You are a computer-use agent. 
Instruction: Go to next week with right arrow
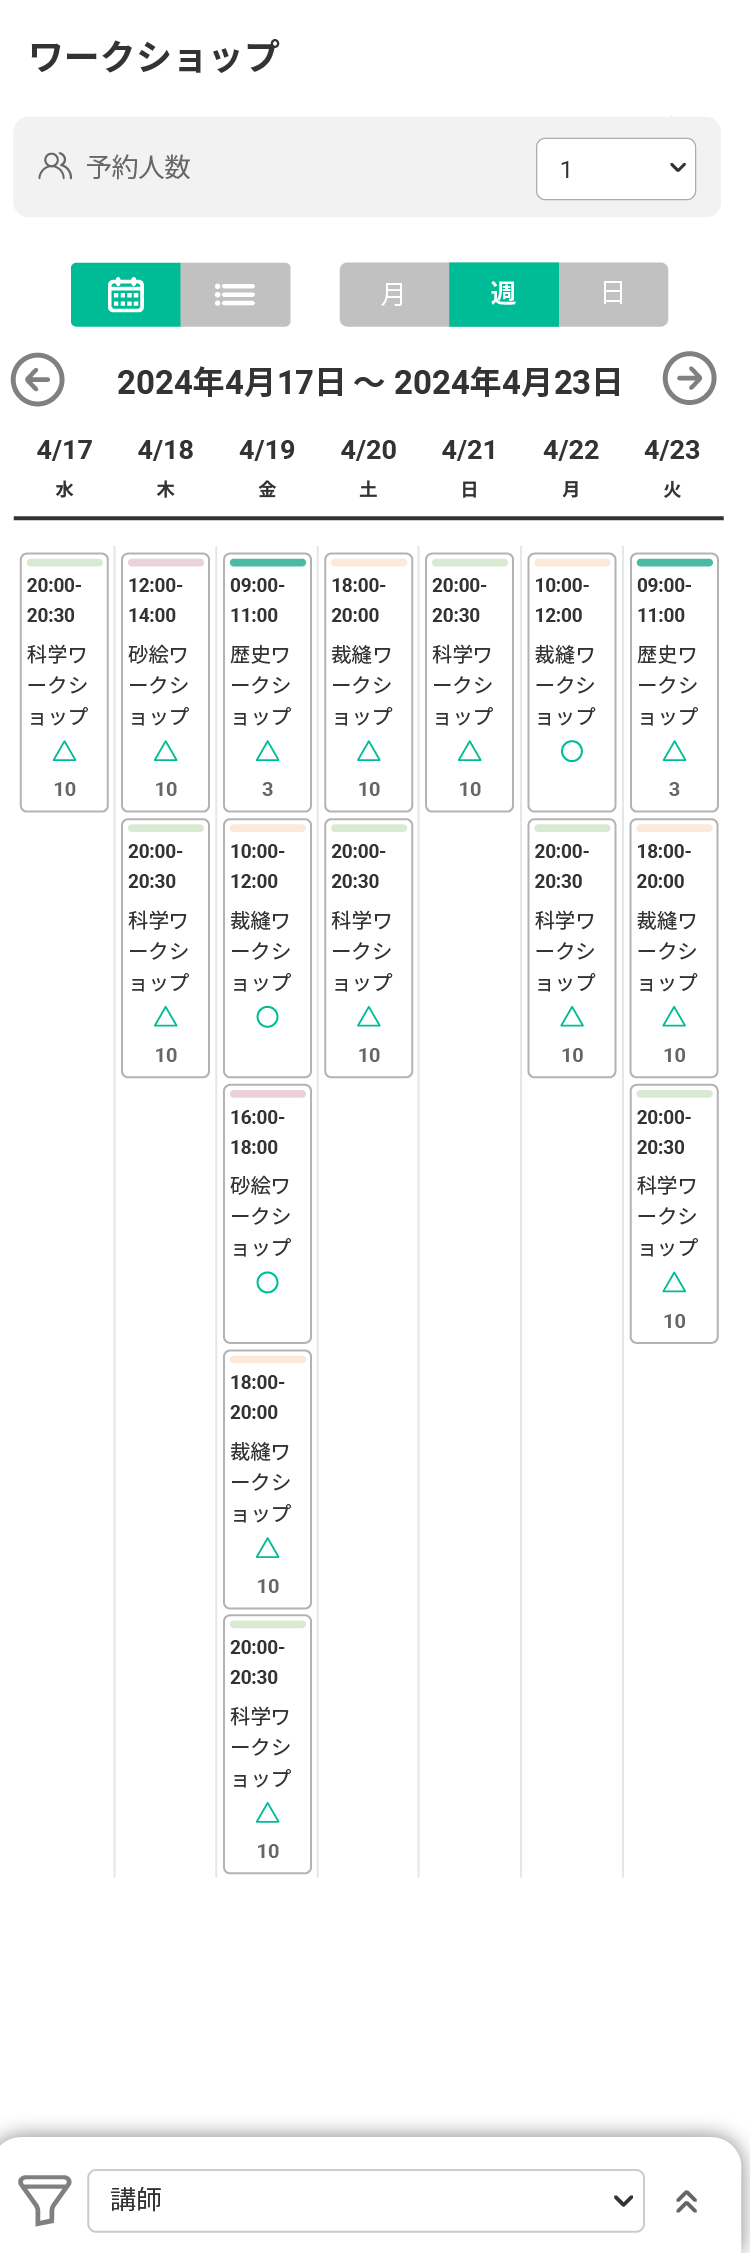(690, 379)
